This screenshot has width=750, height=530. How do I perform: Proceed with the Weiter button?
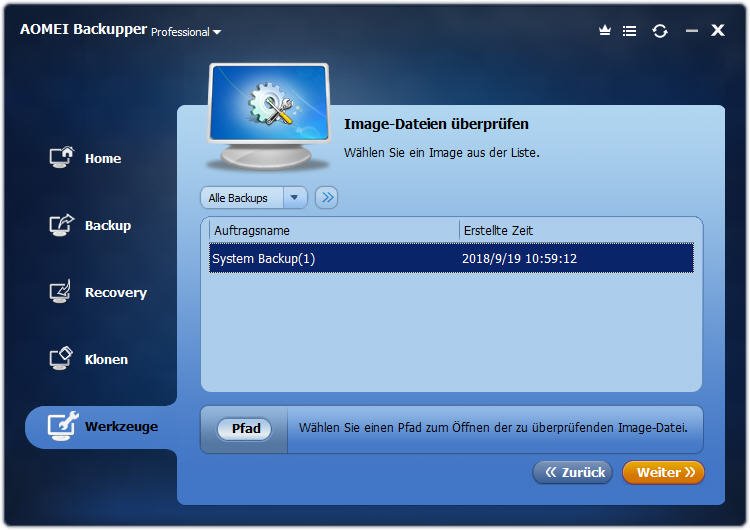coord(664,473)
